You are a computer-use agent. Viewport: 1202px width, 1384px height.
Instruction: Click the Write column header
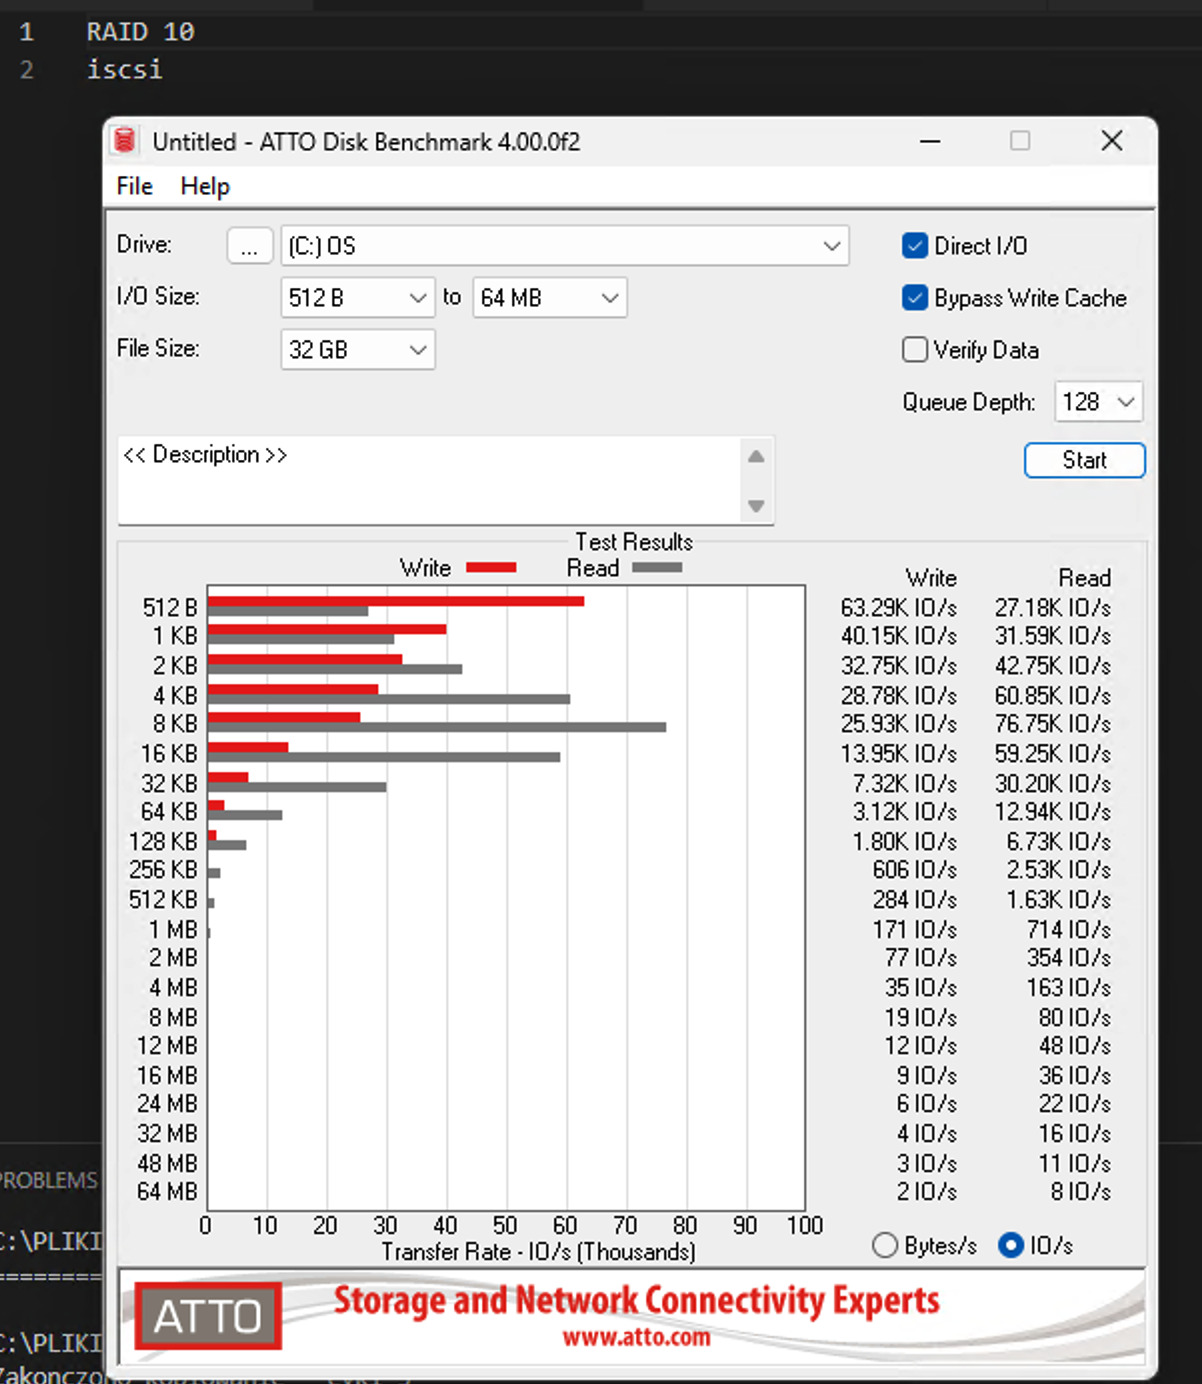point(931,578)
